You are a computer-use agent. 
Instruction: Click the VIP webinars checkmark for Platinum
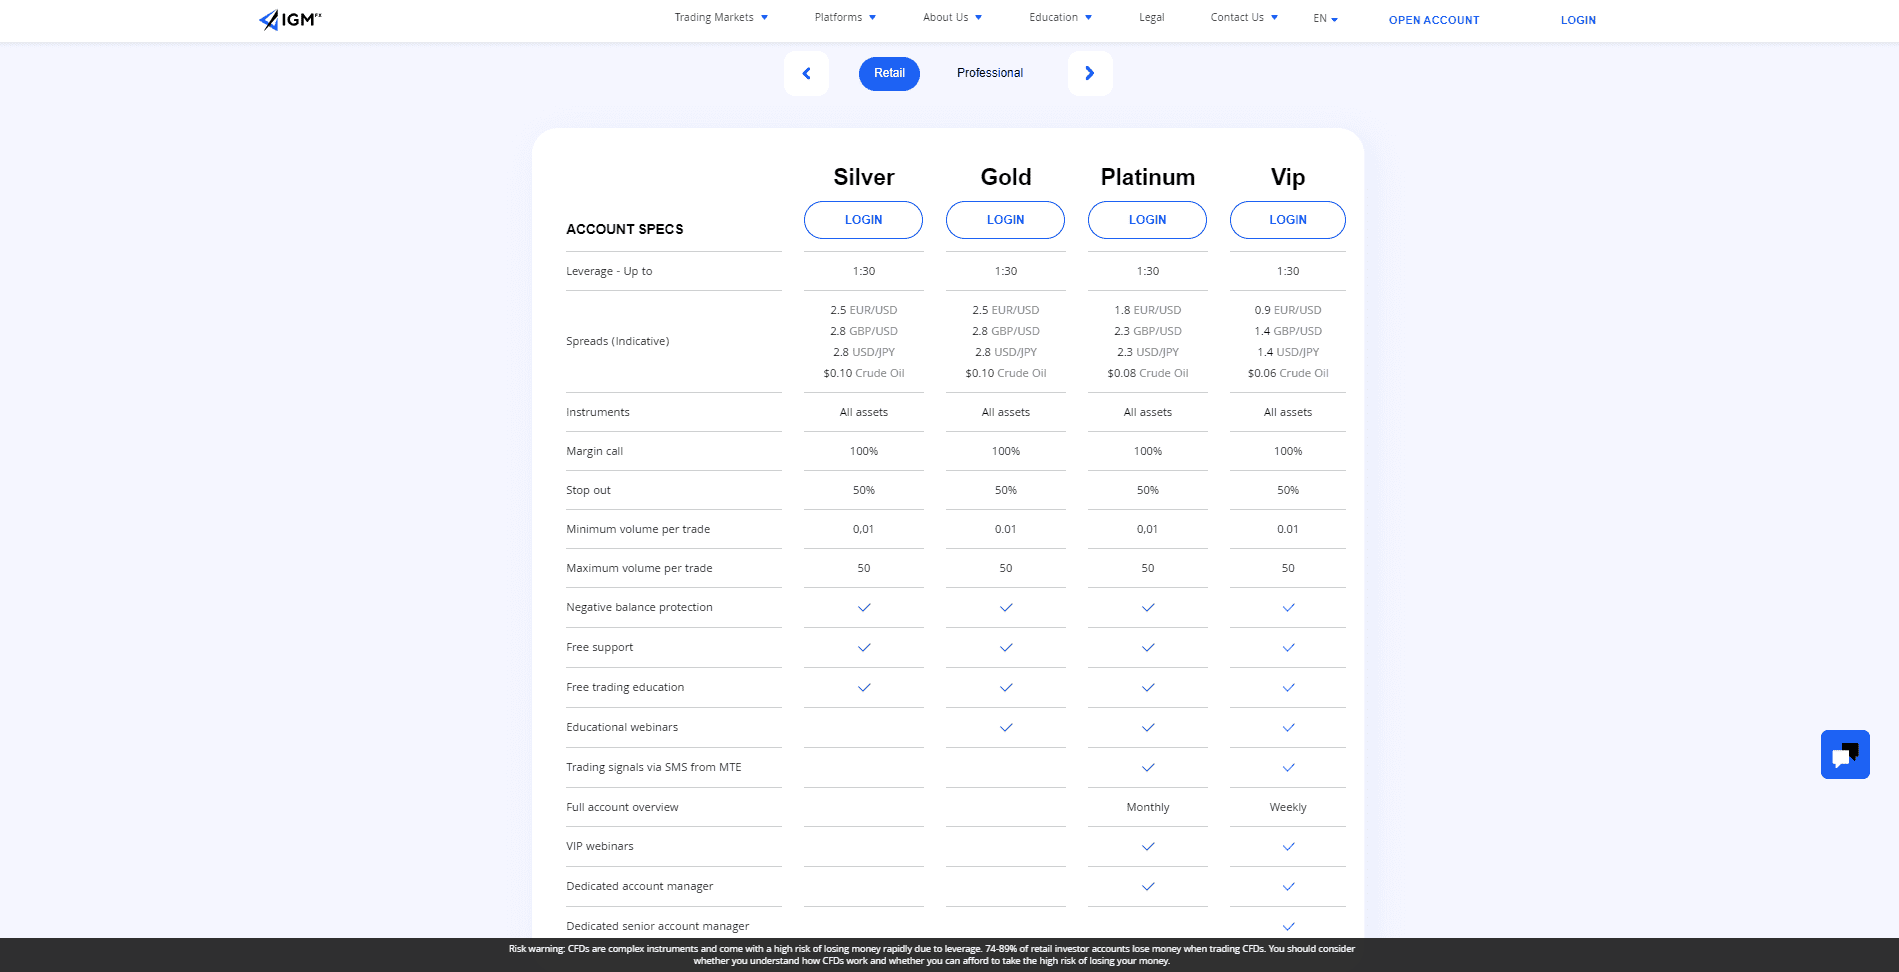(1147, 846)
